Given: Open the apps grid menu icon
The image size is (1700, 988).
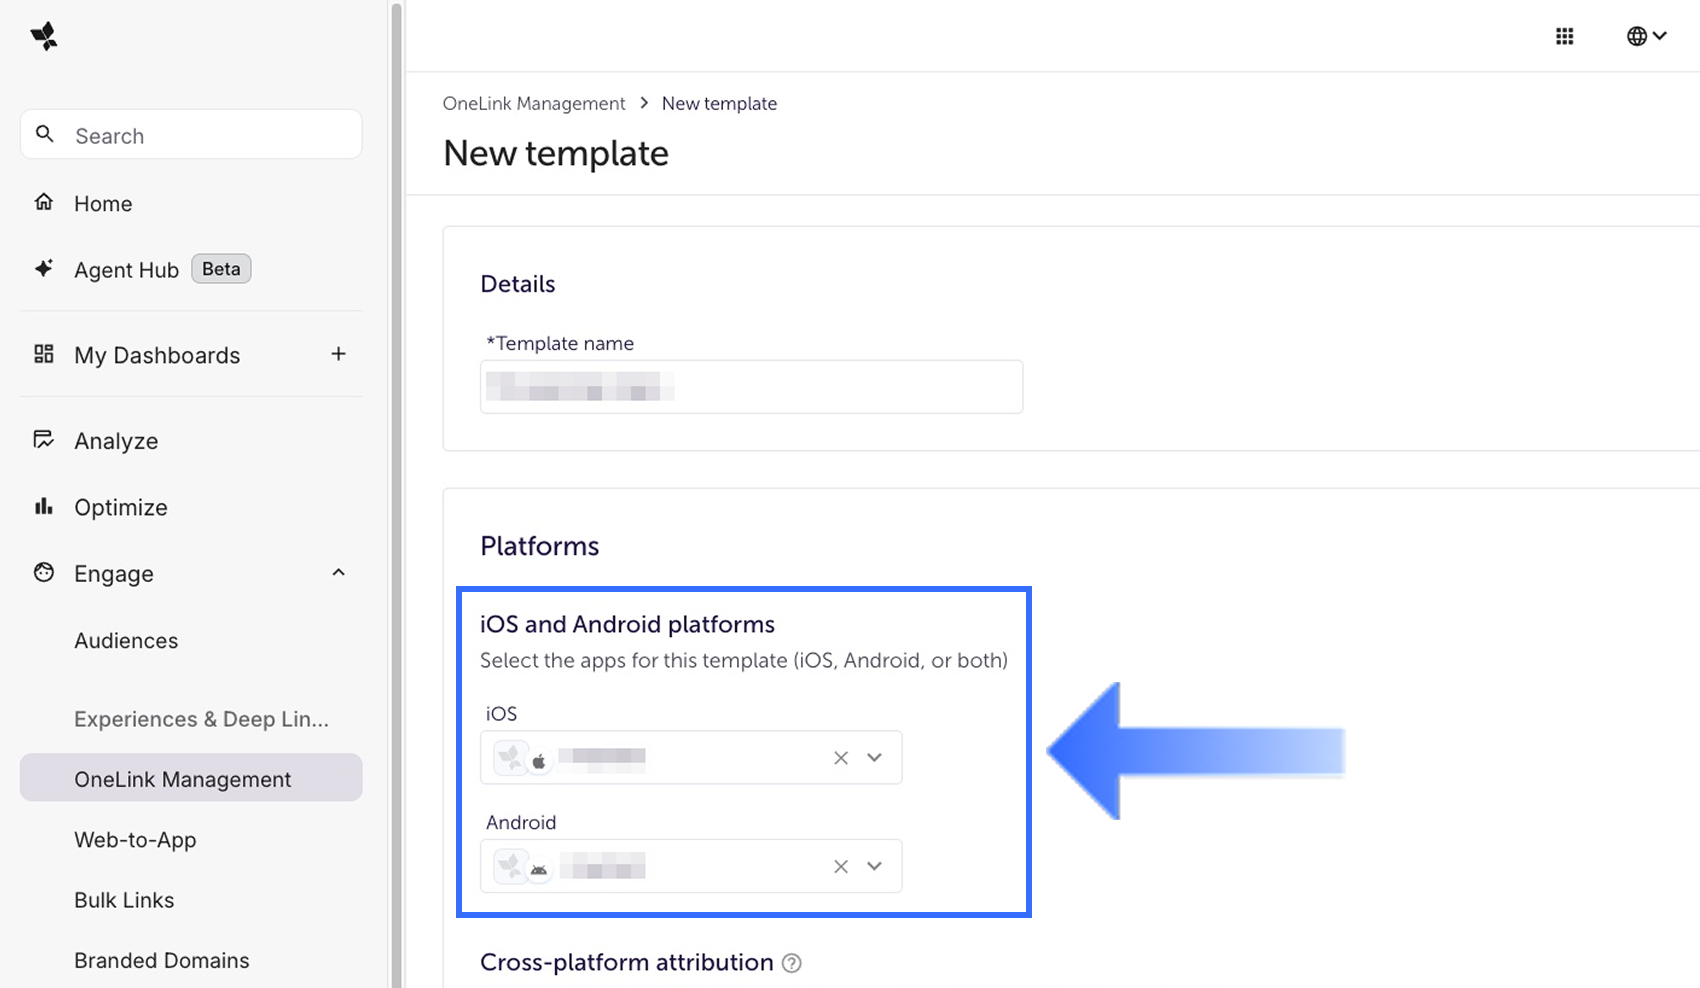Looking at the screenshot, I should pos(1565,36).
